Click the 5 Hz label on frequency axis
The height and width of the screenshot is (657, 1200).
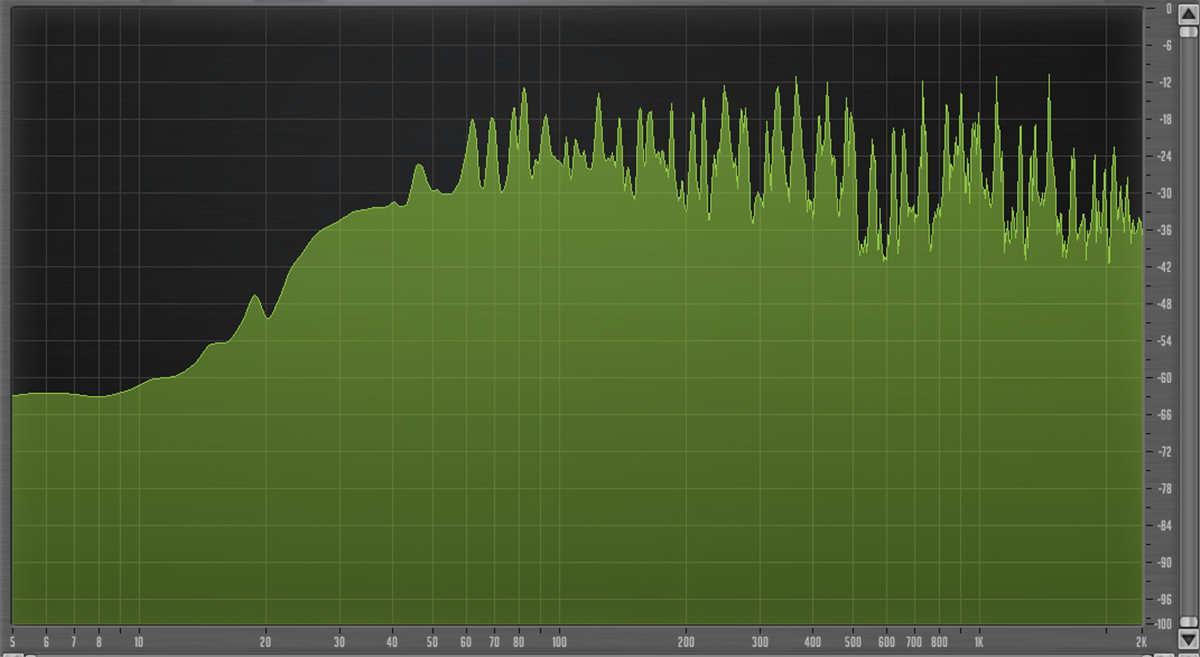click(x=12, y=641)
